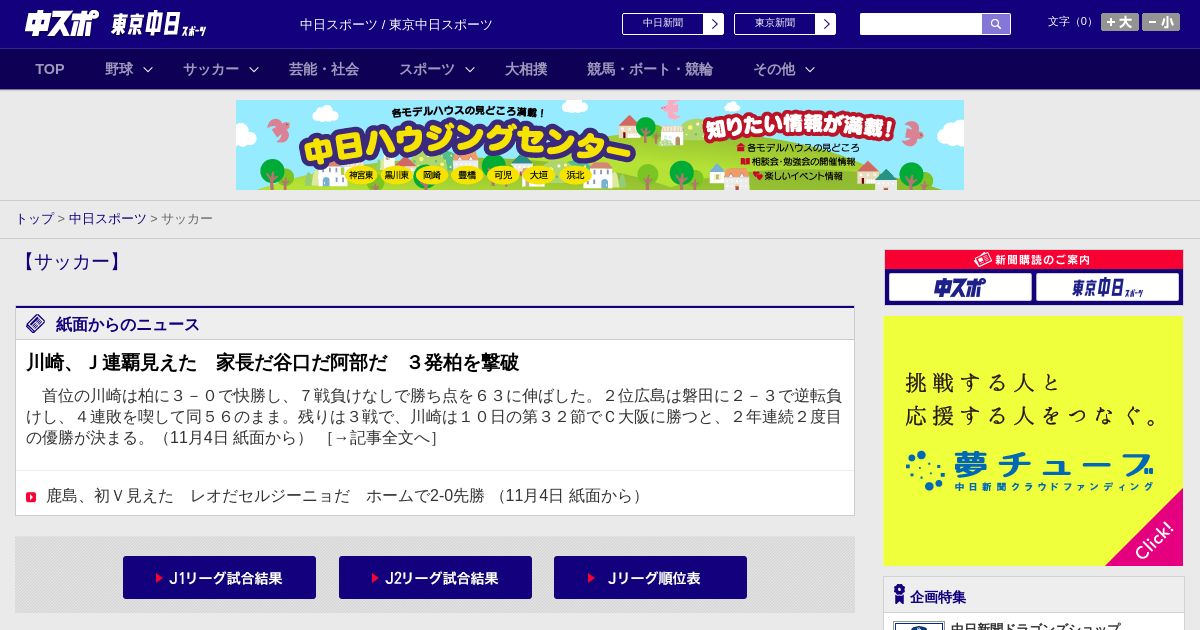Click 夢チューブ crowdfunding banner

(1034, 441)
